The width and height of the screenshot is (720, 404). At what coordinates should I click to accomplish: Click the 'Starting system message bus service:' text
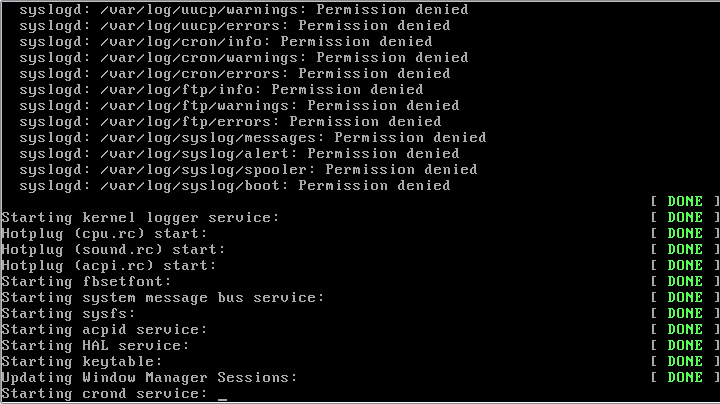[162, 297]
